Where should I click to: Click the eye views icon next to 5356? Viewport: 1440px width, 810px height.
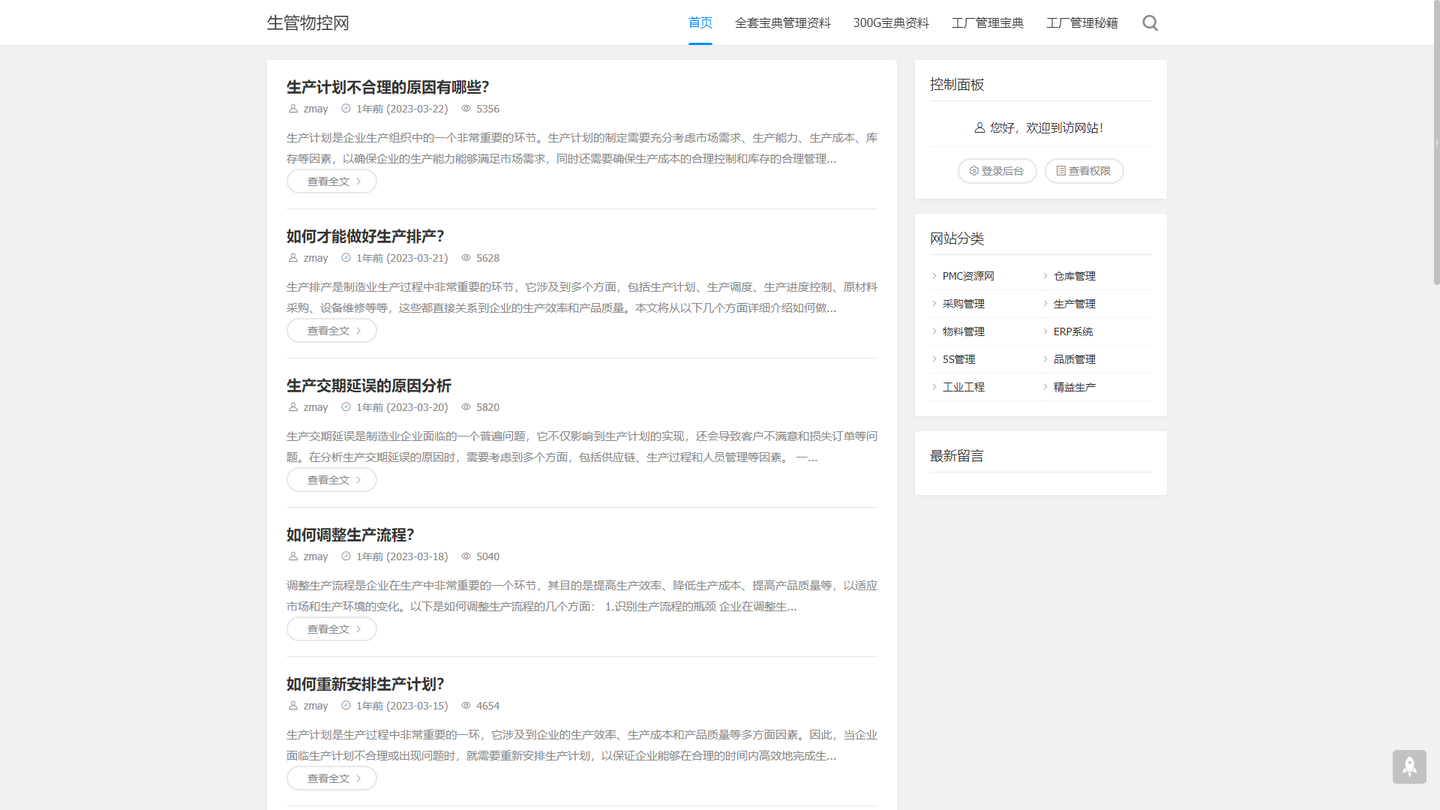click(466, 109)
